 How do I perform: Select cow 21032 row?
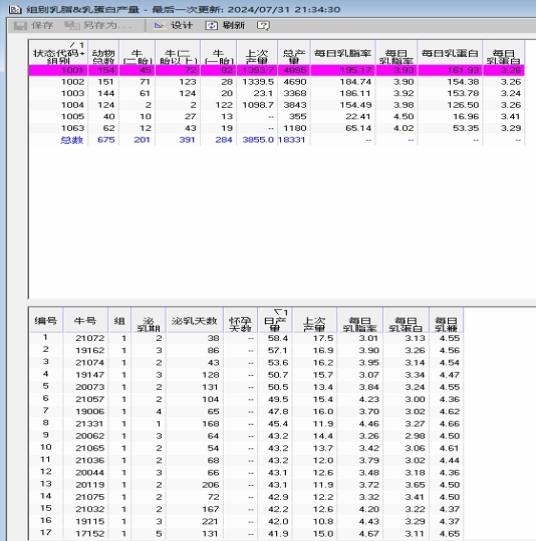pyautogui.click(x=246, y=509)
